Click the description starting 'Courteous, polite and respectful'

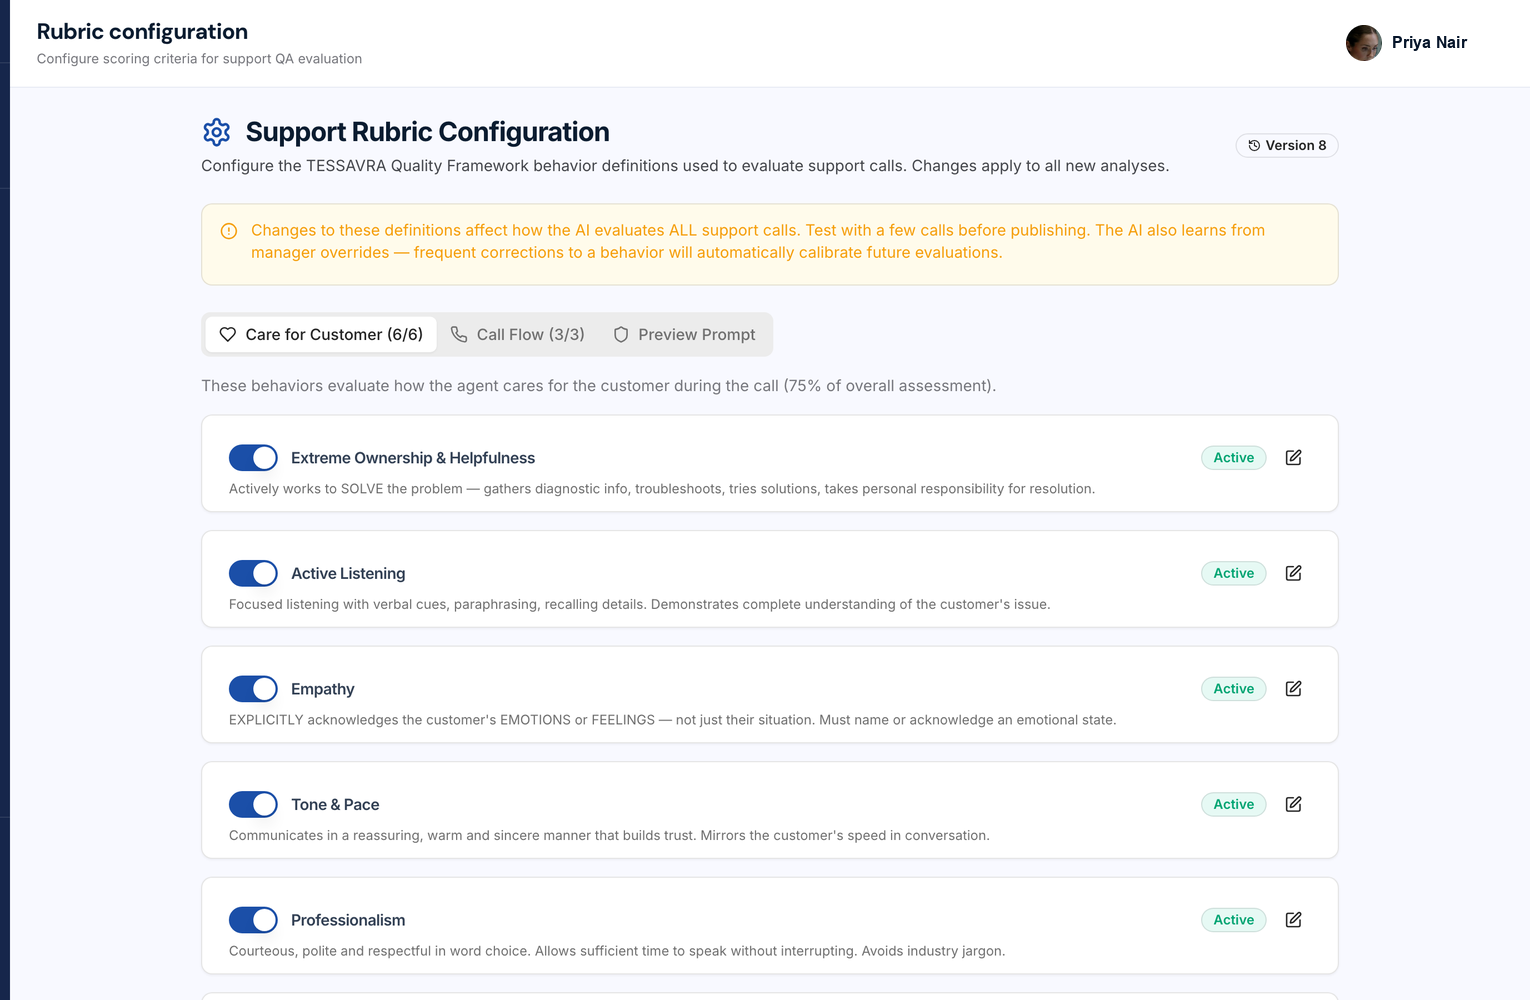(617, 951)
